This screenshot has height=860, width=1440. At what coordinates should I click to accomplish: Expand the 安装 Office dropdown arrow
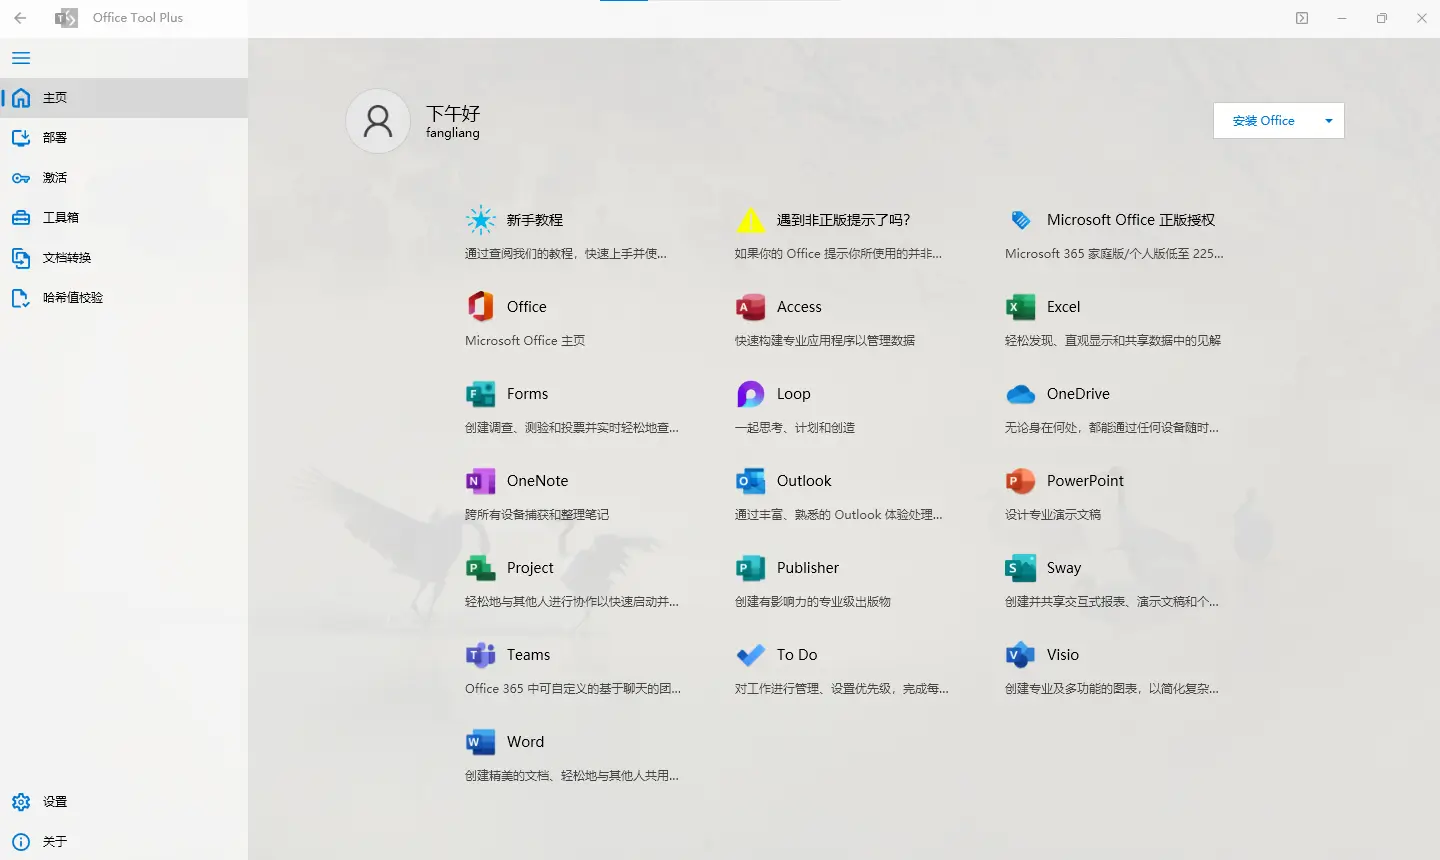tap(1328, 121)
